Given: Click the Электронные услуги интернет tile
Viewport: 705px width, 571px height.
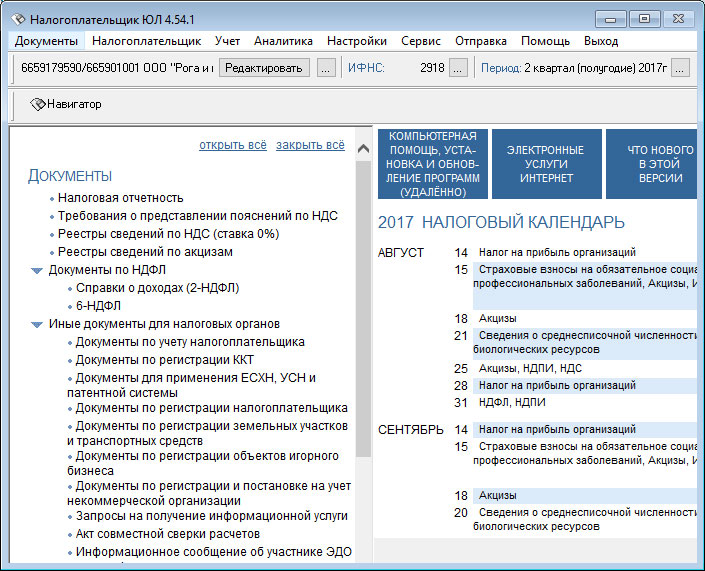Looking at the screenshot, I should click(x=547, y=164).
